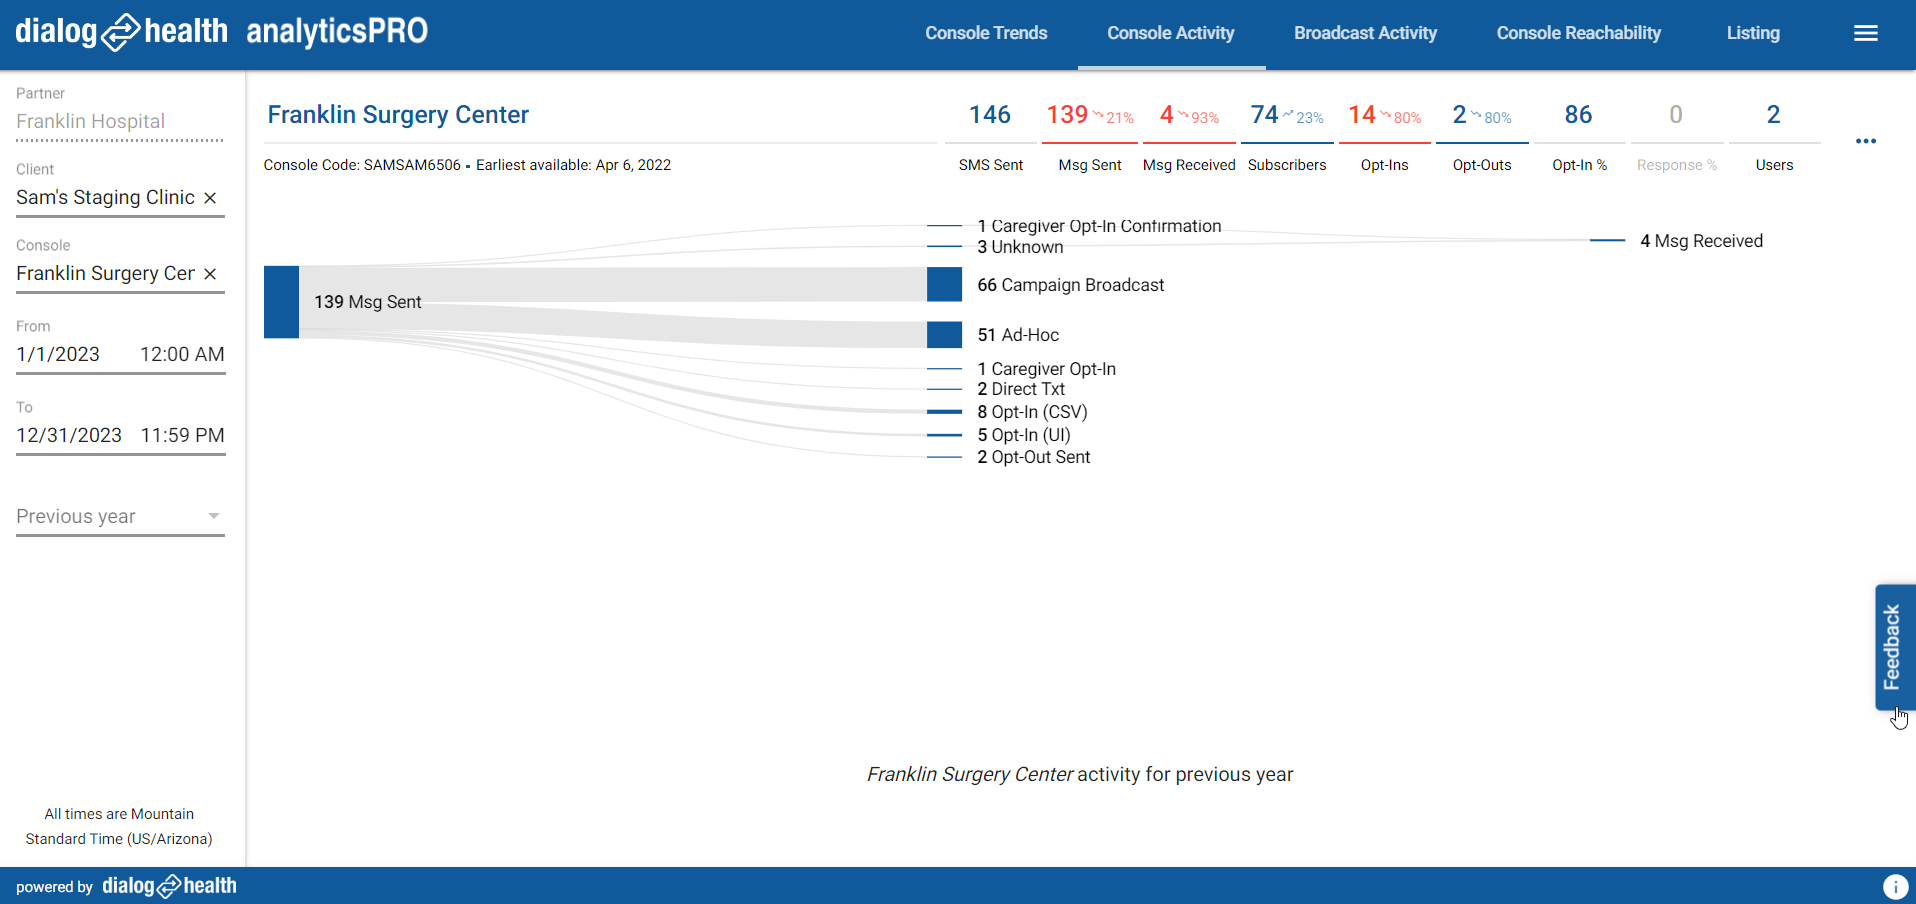This screenshot has height=904, width=1916.
Task: Select the Opt-Outs metric
Action: 1482,137
